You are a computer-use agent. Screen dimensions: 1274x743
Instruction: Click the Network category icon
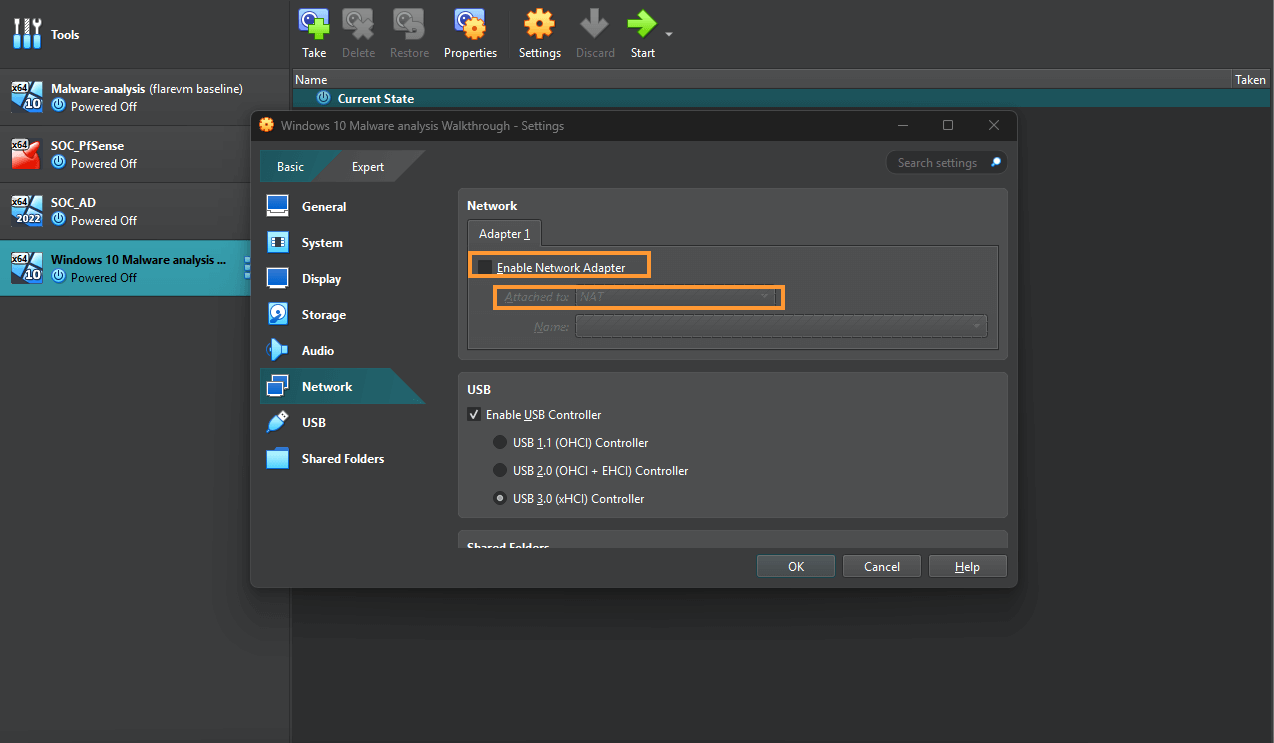pyautogui.click(x=278, y=386)
